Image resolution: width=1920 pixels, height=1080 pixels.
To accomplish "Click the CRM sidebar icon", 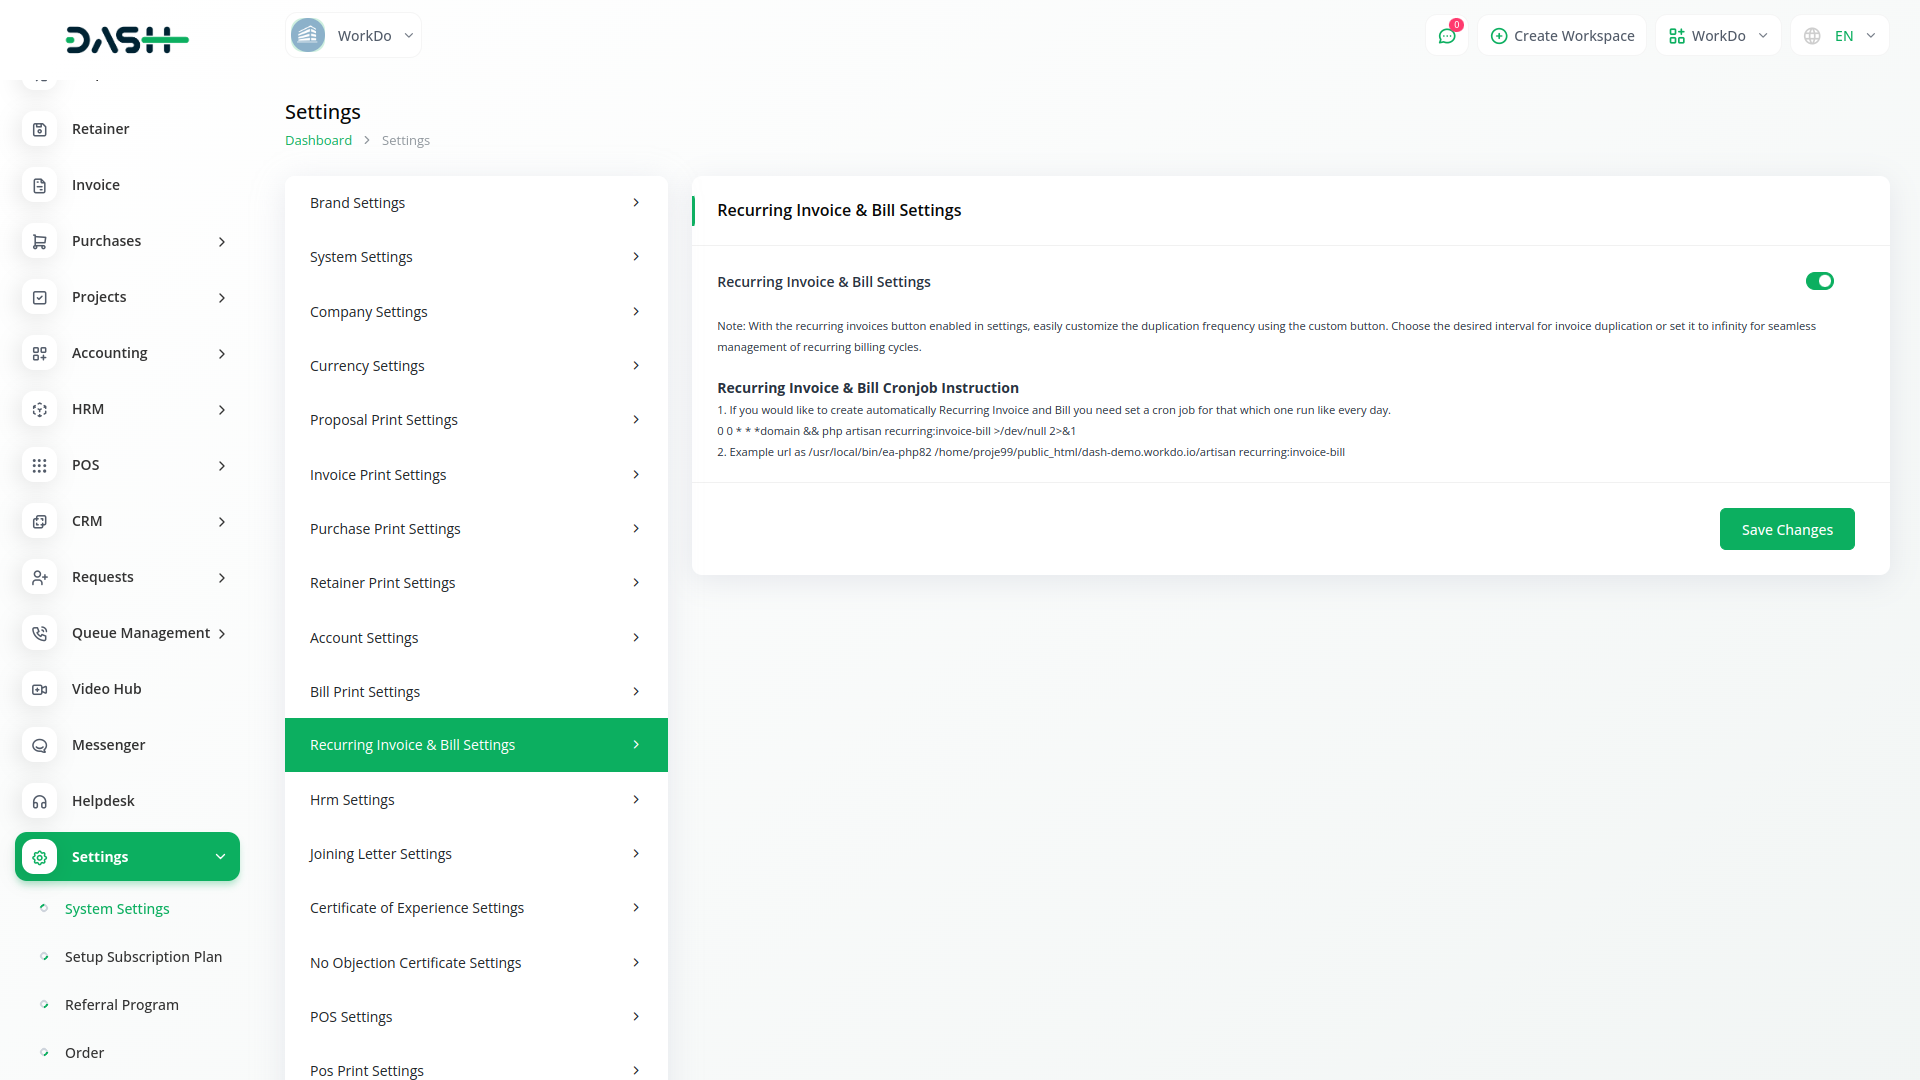I will tap(39, 521).
